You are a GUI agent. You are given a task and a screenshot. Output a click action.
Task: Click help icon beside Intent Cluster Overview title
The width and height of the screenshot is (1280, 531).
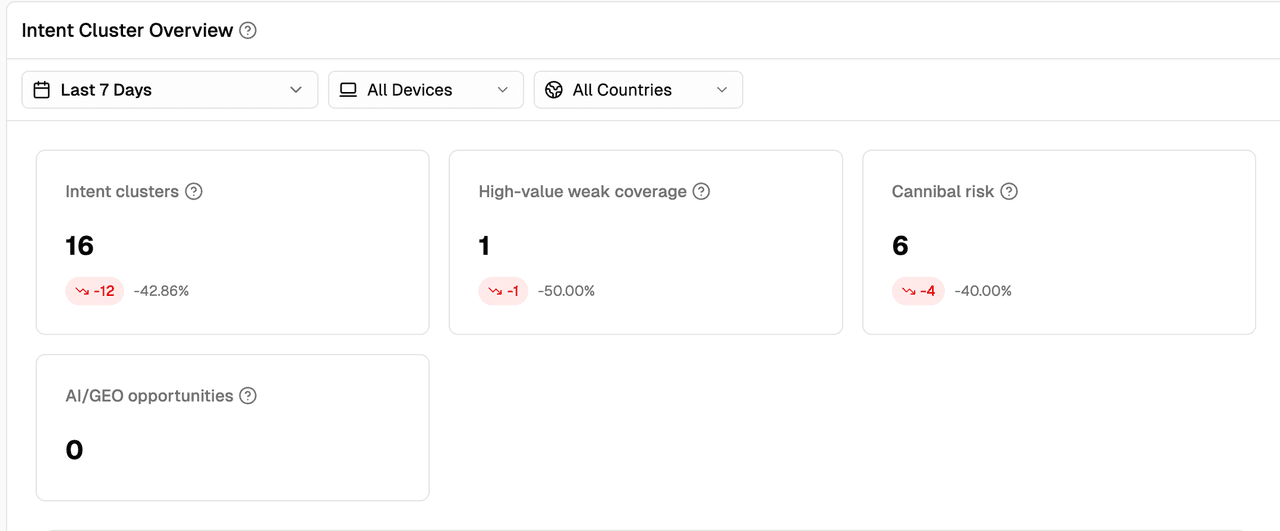coord(248,30)
